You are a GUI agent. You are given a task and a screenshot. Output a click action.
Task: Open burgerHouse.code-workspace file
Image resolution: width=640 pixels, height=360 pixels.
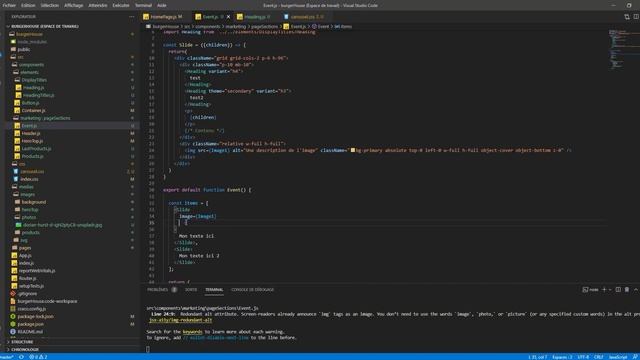click(x=47, y=301)
